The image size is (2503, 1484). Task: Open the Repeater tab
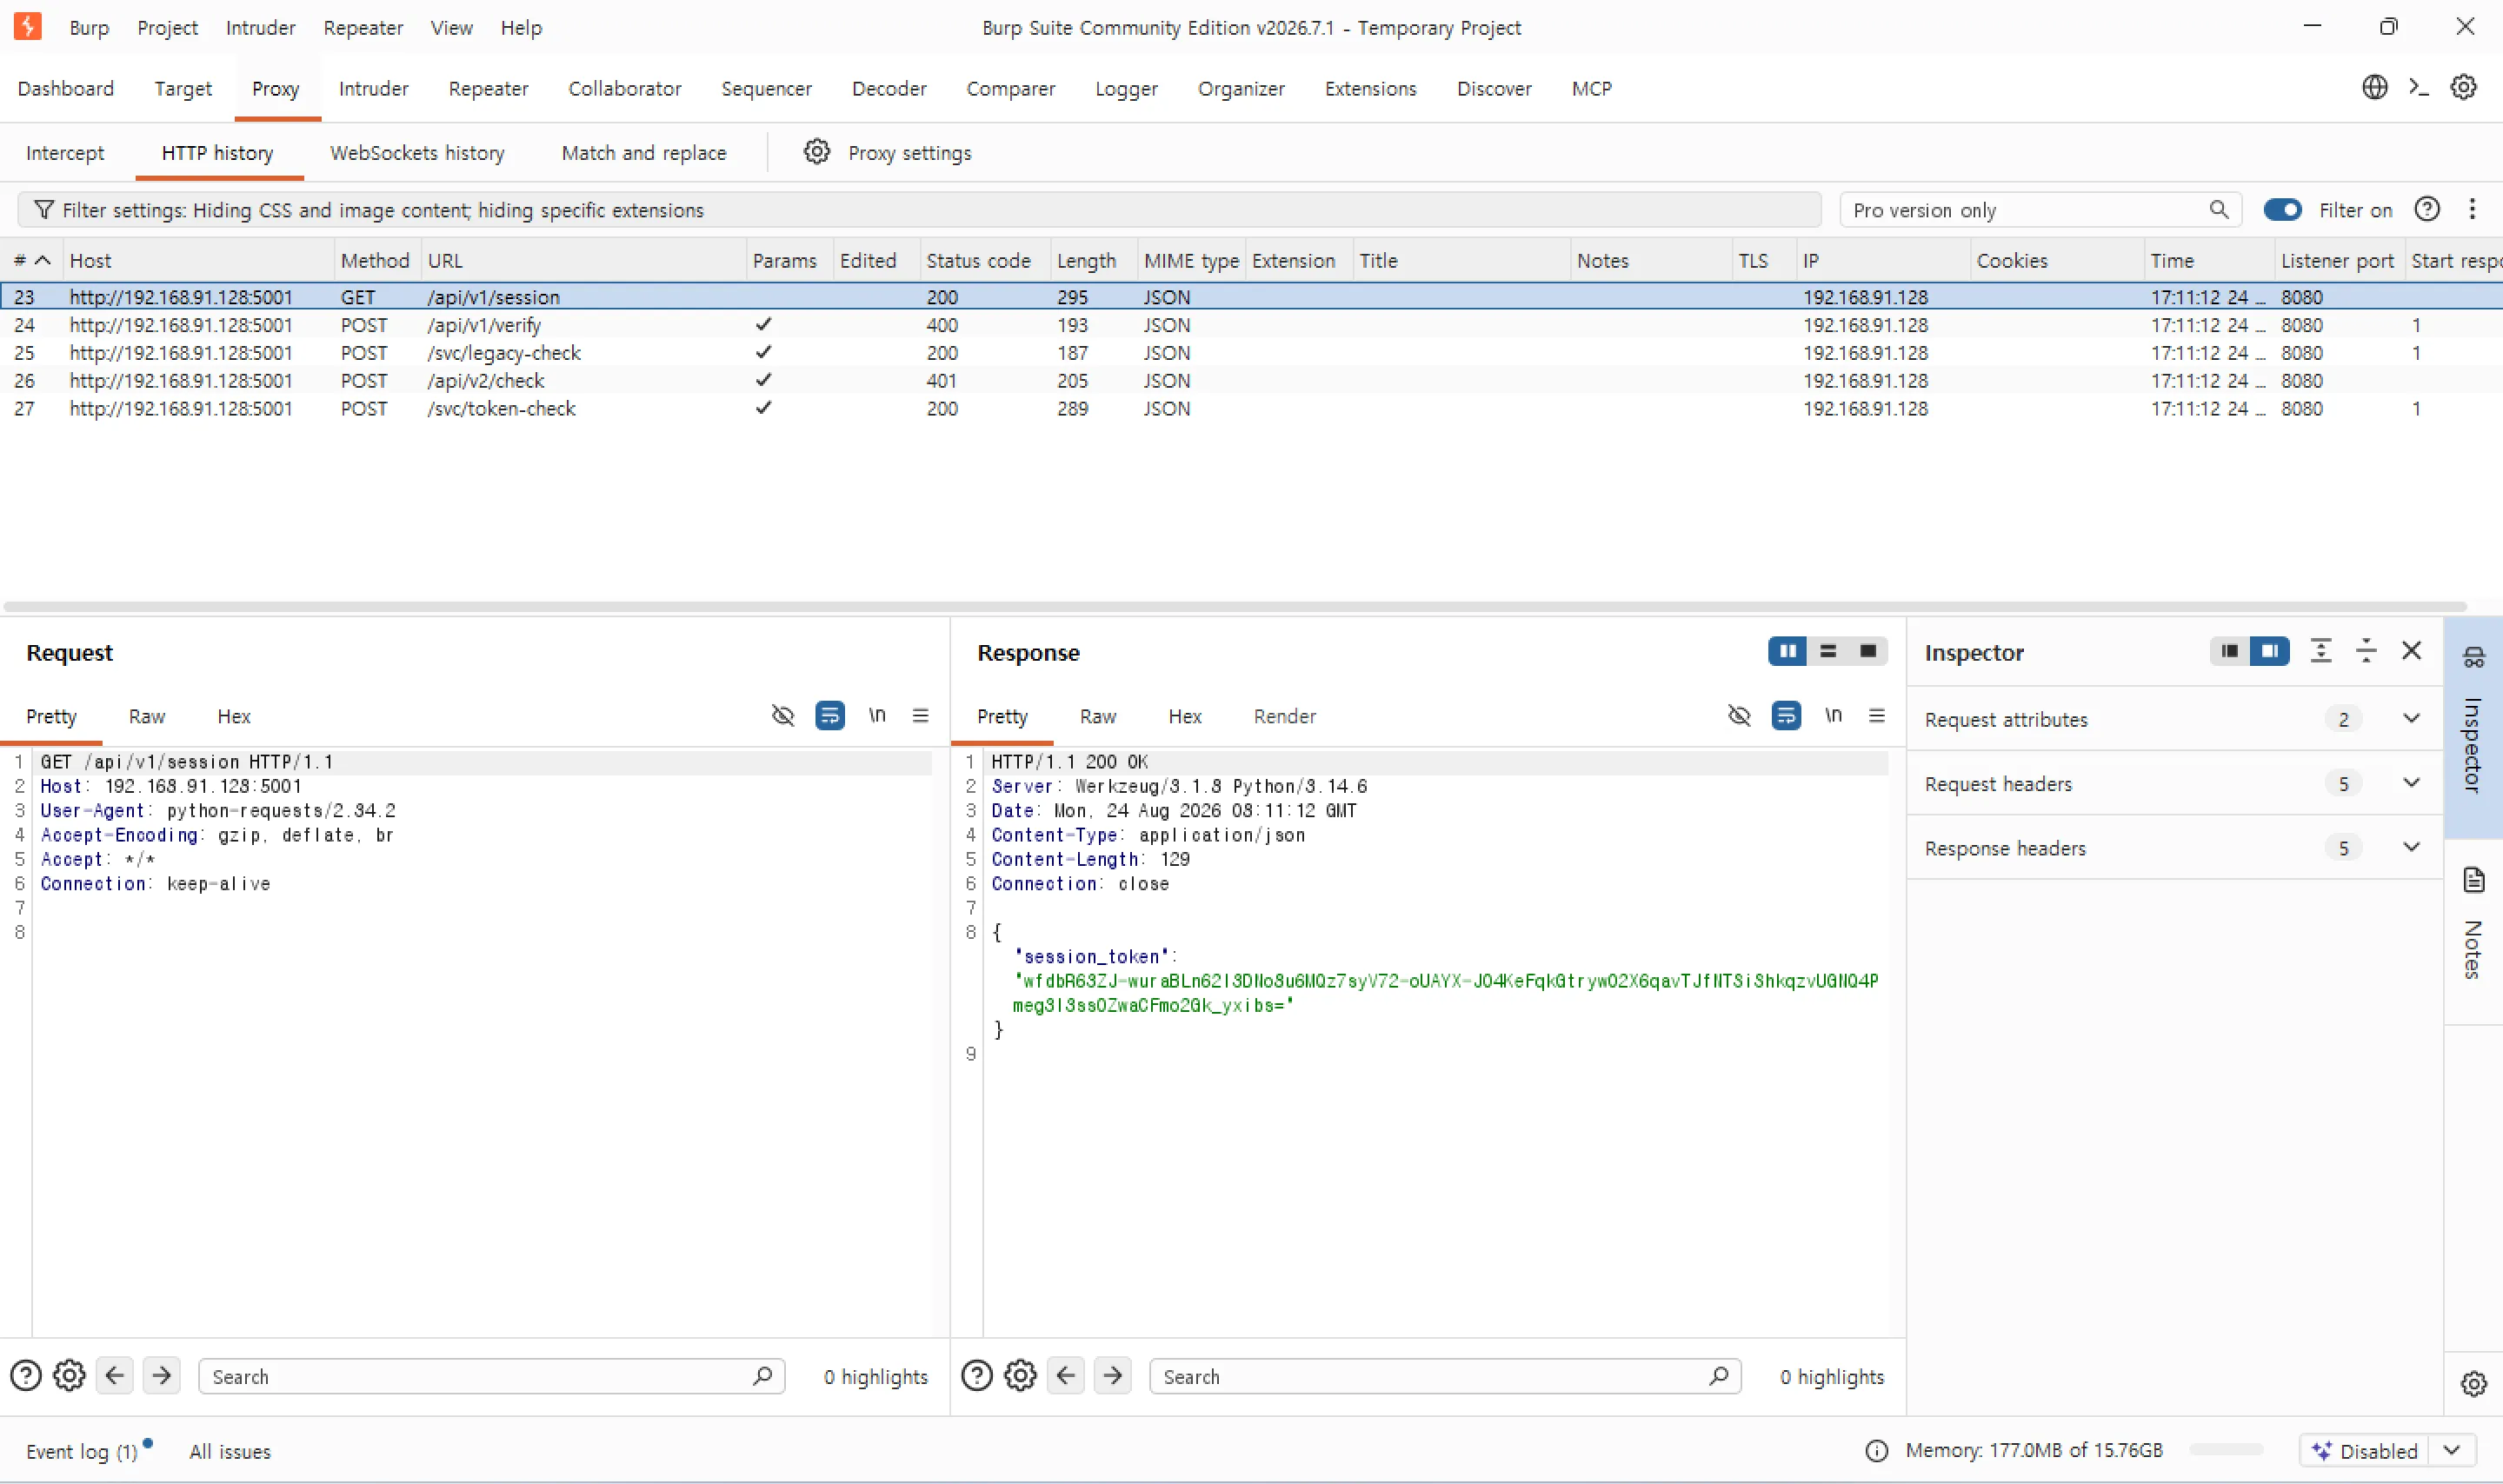click(x=488, y=88)
